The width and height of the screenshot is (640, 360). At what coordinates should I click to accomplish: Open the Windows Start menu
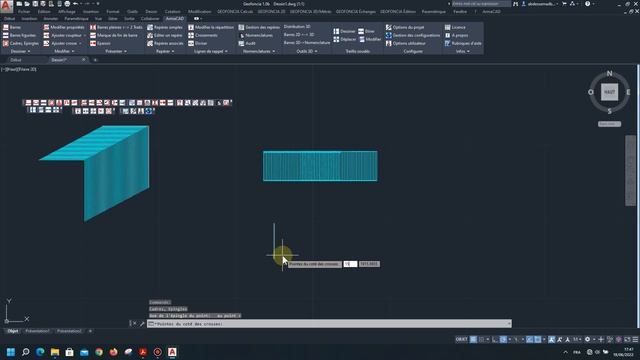pyautogui.click(x=11, y=352)
